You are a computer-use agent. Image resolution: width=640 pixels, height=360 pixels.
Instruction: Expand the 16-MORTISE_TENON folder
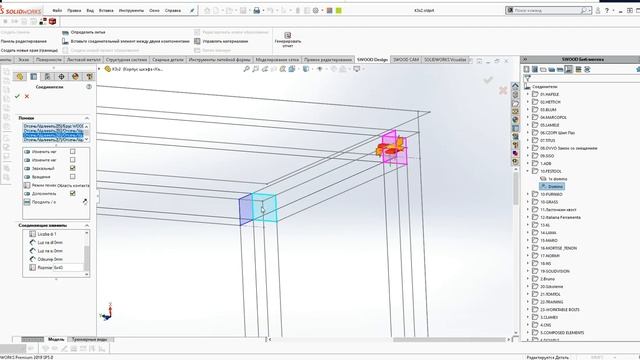click(x=528, y=248)
